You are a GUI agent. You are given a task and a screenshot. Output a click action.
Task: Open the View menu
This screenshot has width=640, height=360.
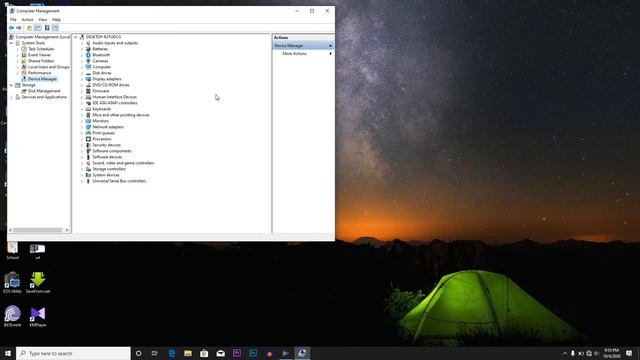[42, 20]
